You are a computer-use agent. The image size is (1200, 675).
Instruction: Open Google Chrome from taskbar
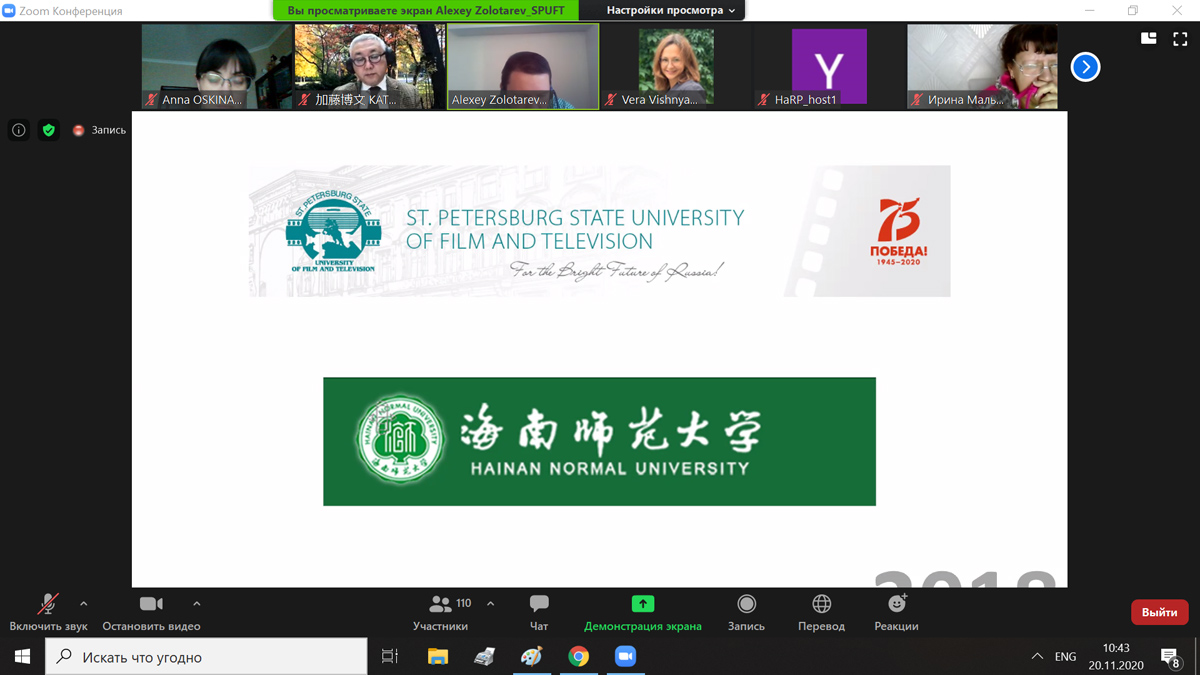coord(578,657)
